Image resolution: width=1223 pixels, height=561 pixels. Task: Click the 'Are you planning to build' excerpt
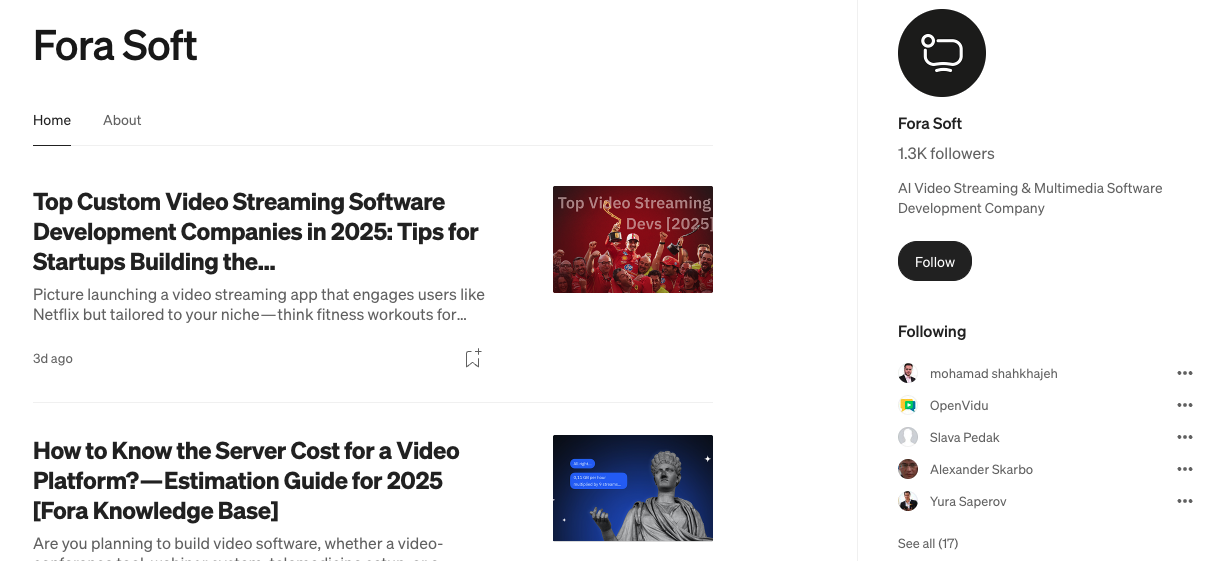[238, 548]
